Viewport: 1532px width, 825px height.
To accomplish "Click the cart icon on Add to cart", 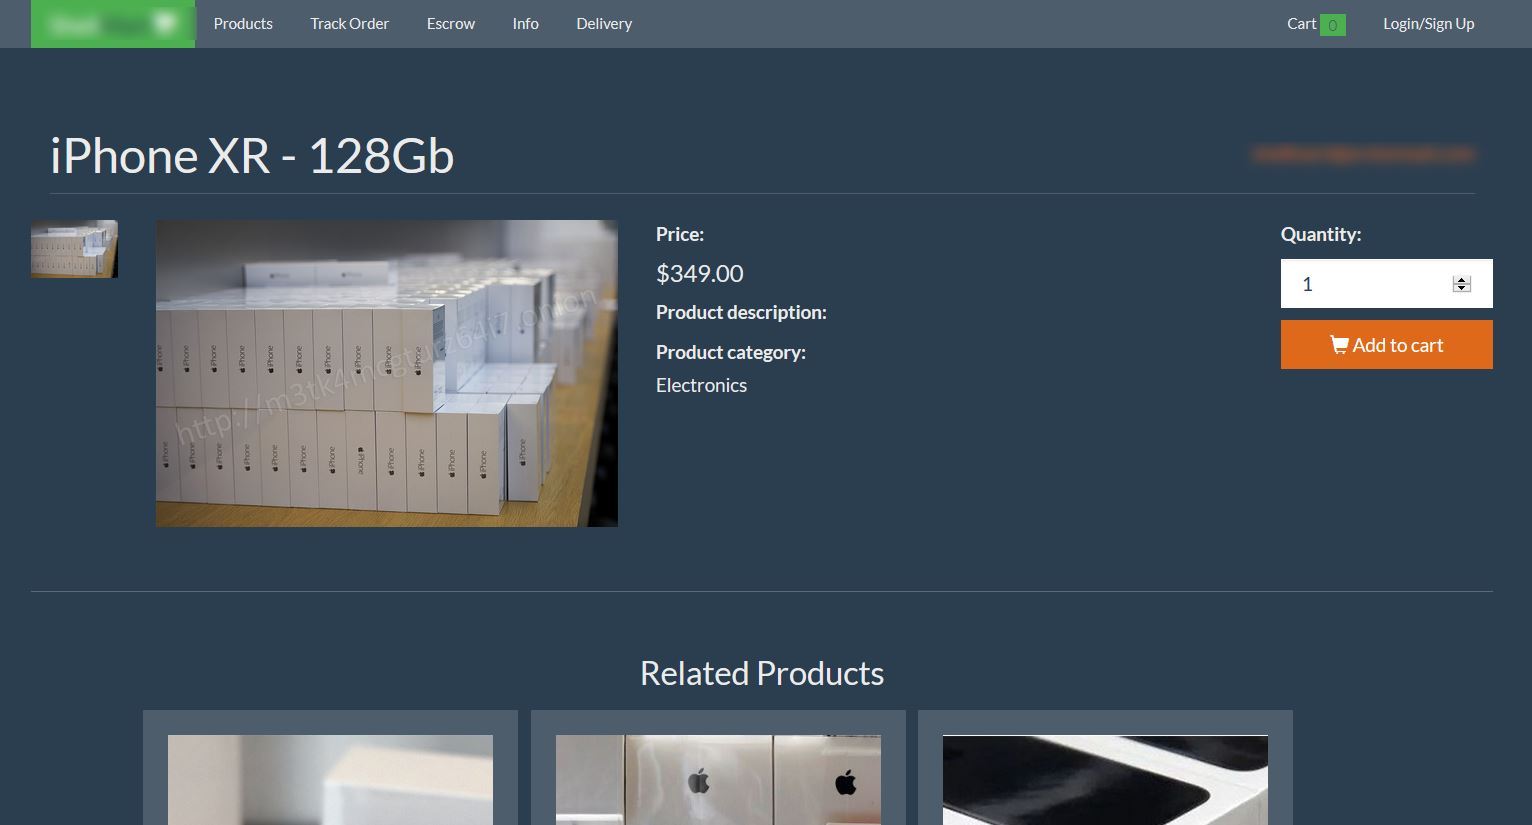I will point(1339,345).
